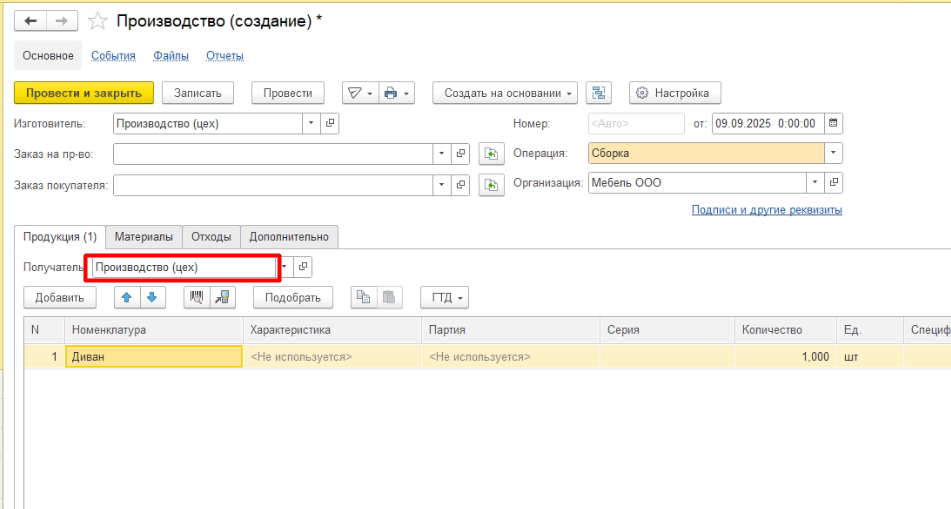Fill from production order with the green arrow icon
This screenshot has width=951, height=509.
[491, 153]
